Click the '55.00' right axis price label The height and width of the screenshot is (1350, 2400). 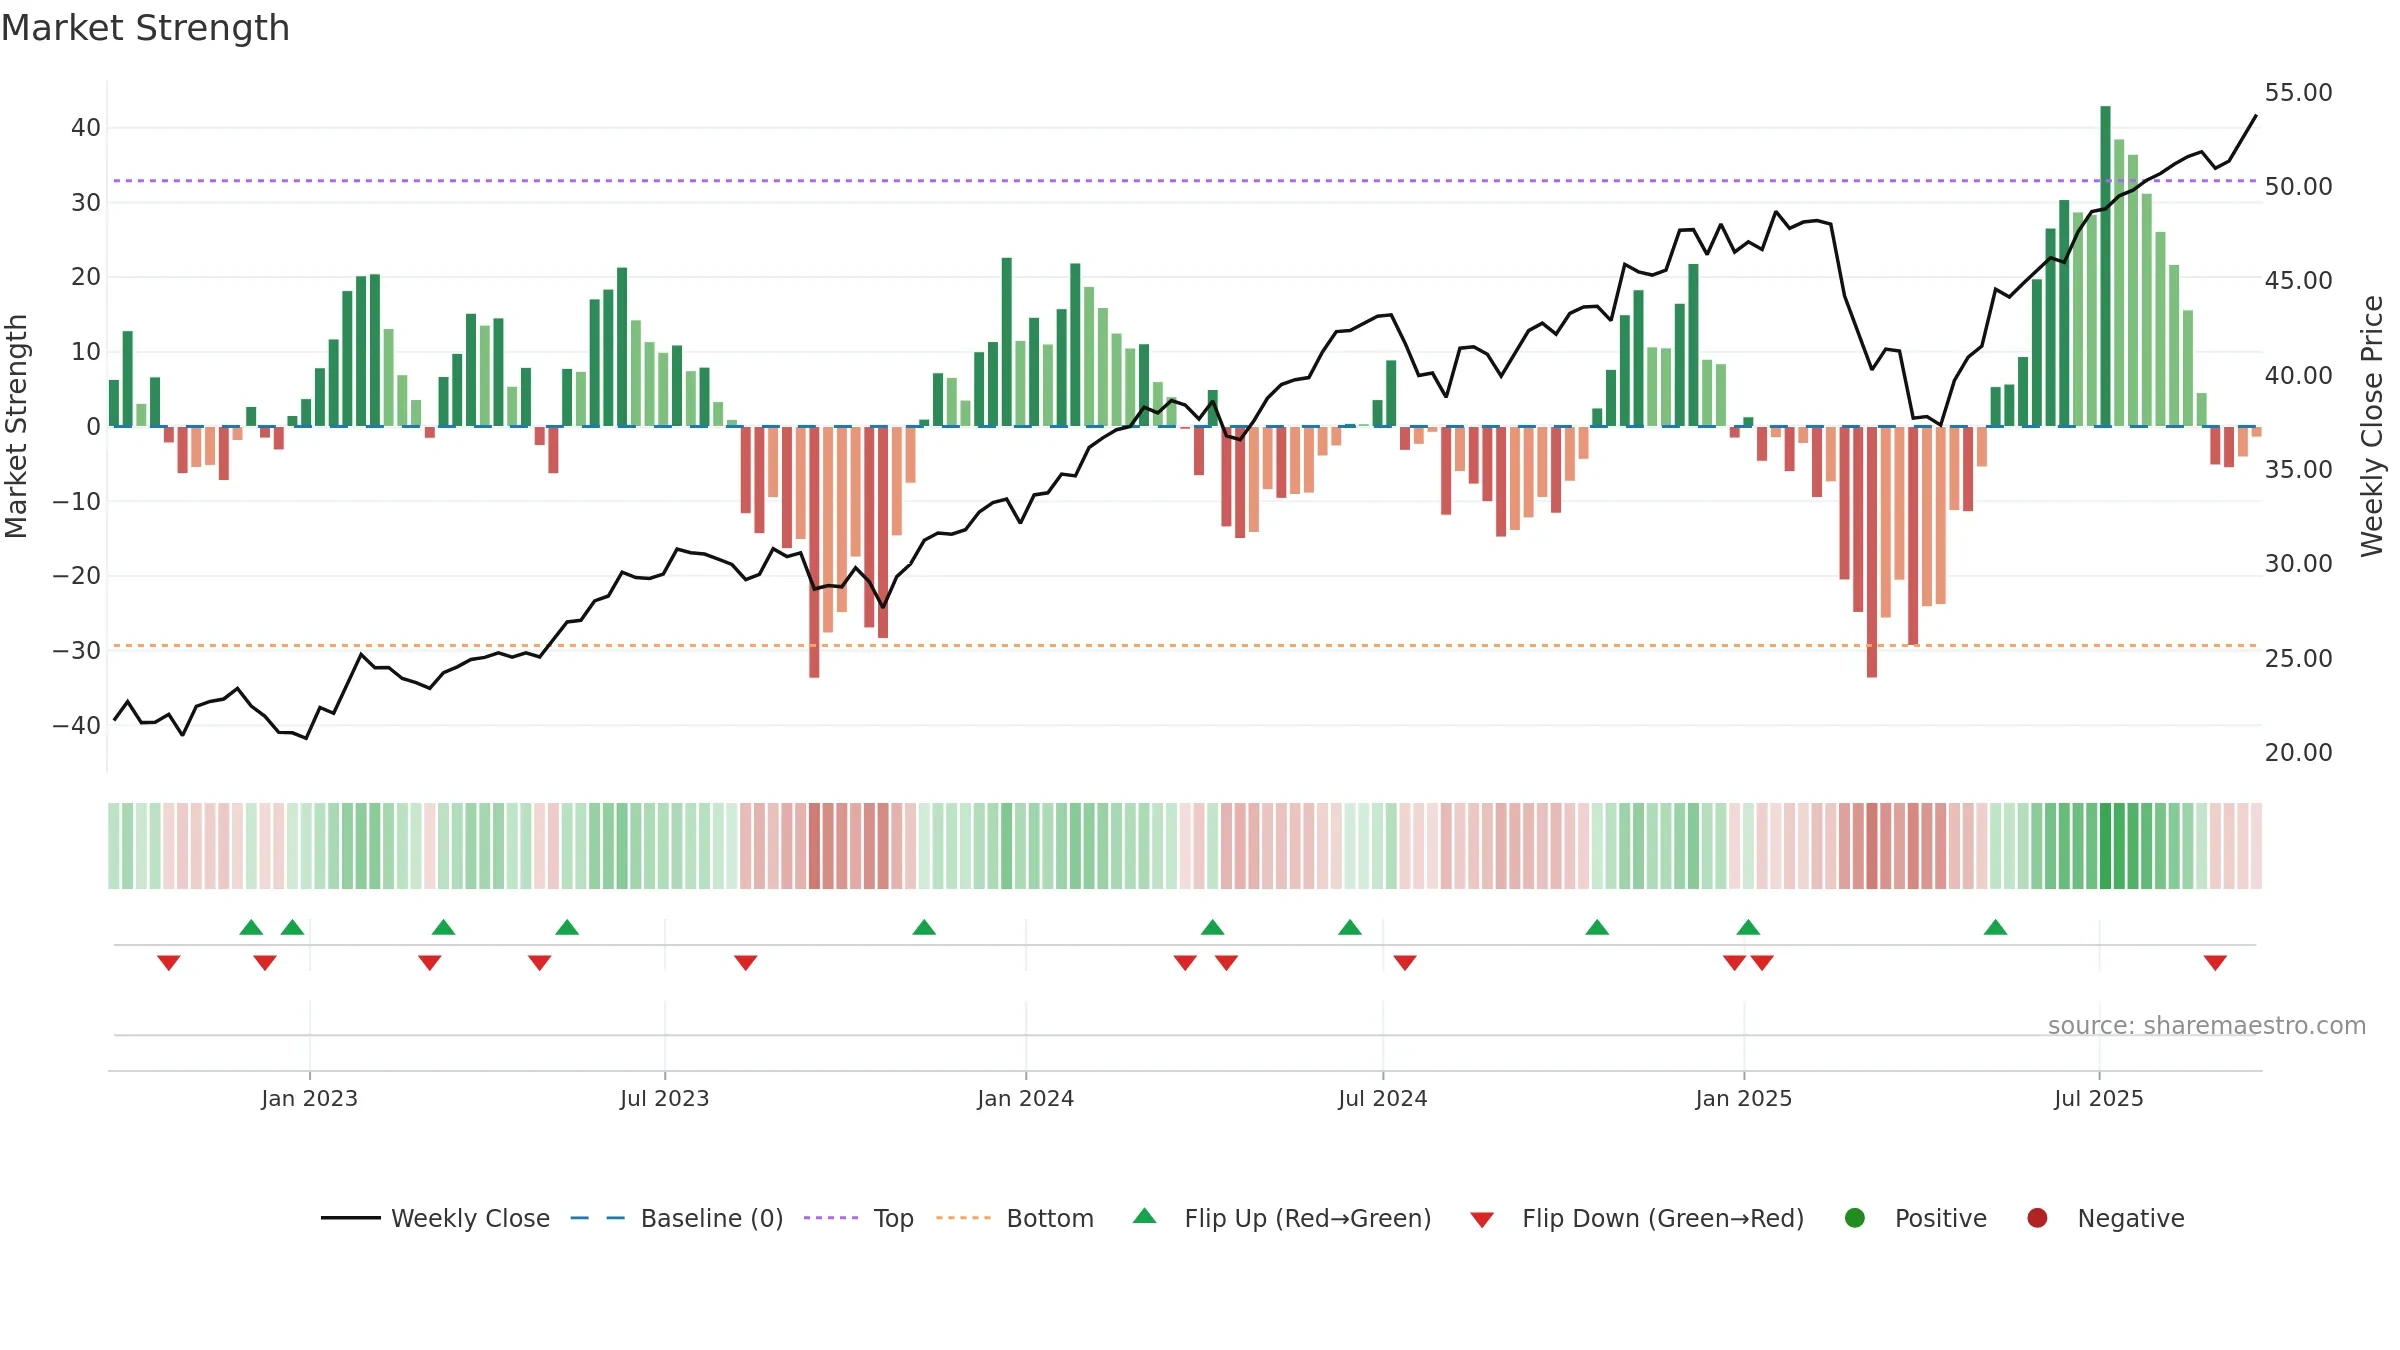2298,92
